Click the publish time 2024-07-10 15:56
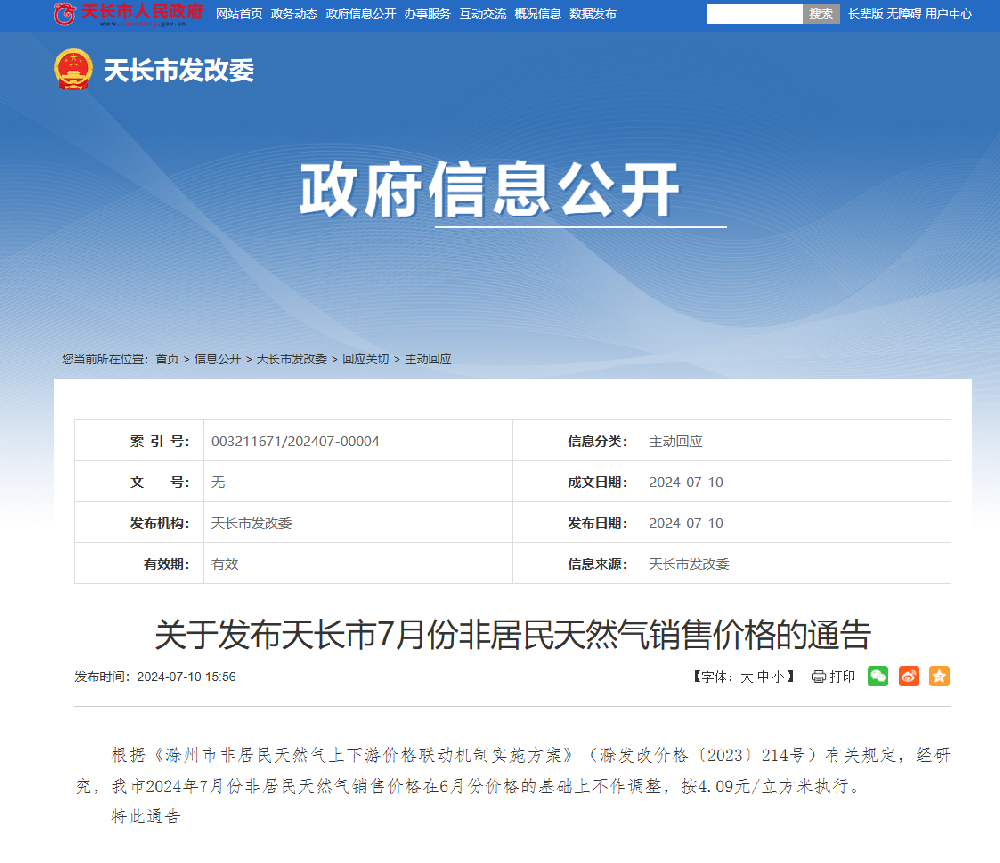This screenshot has height=863, width=1000. [186, 677]
